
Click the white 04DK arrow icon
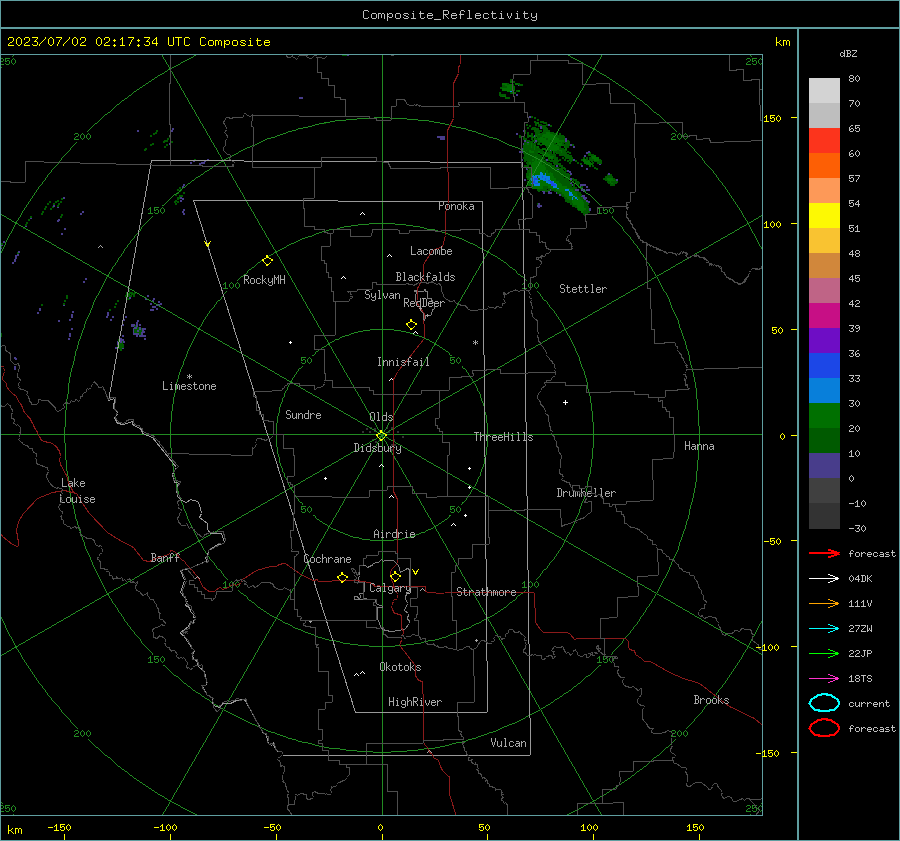point(824,578)
